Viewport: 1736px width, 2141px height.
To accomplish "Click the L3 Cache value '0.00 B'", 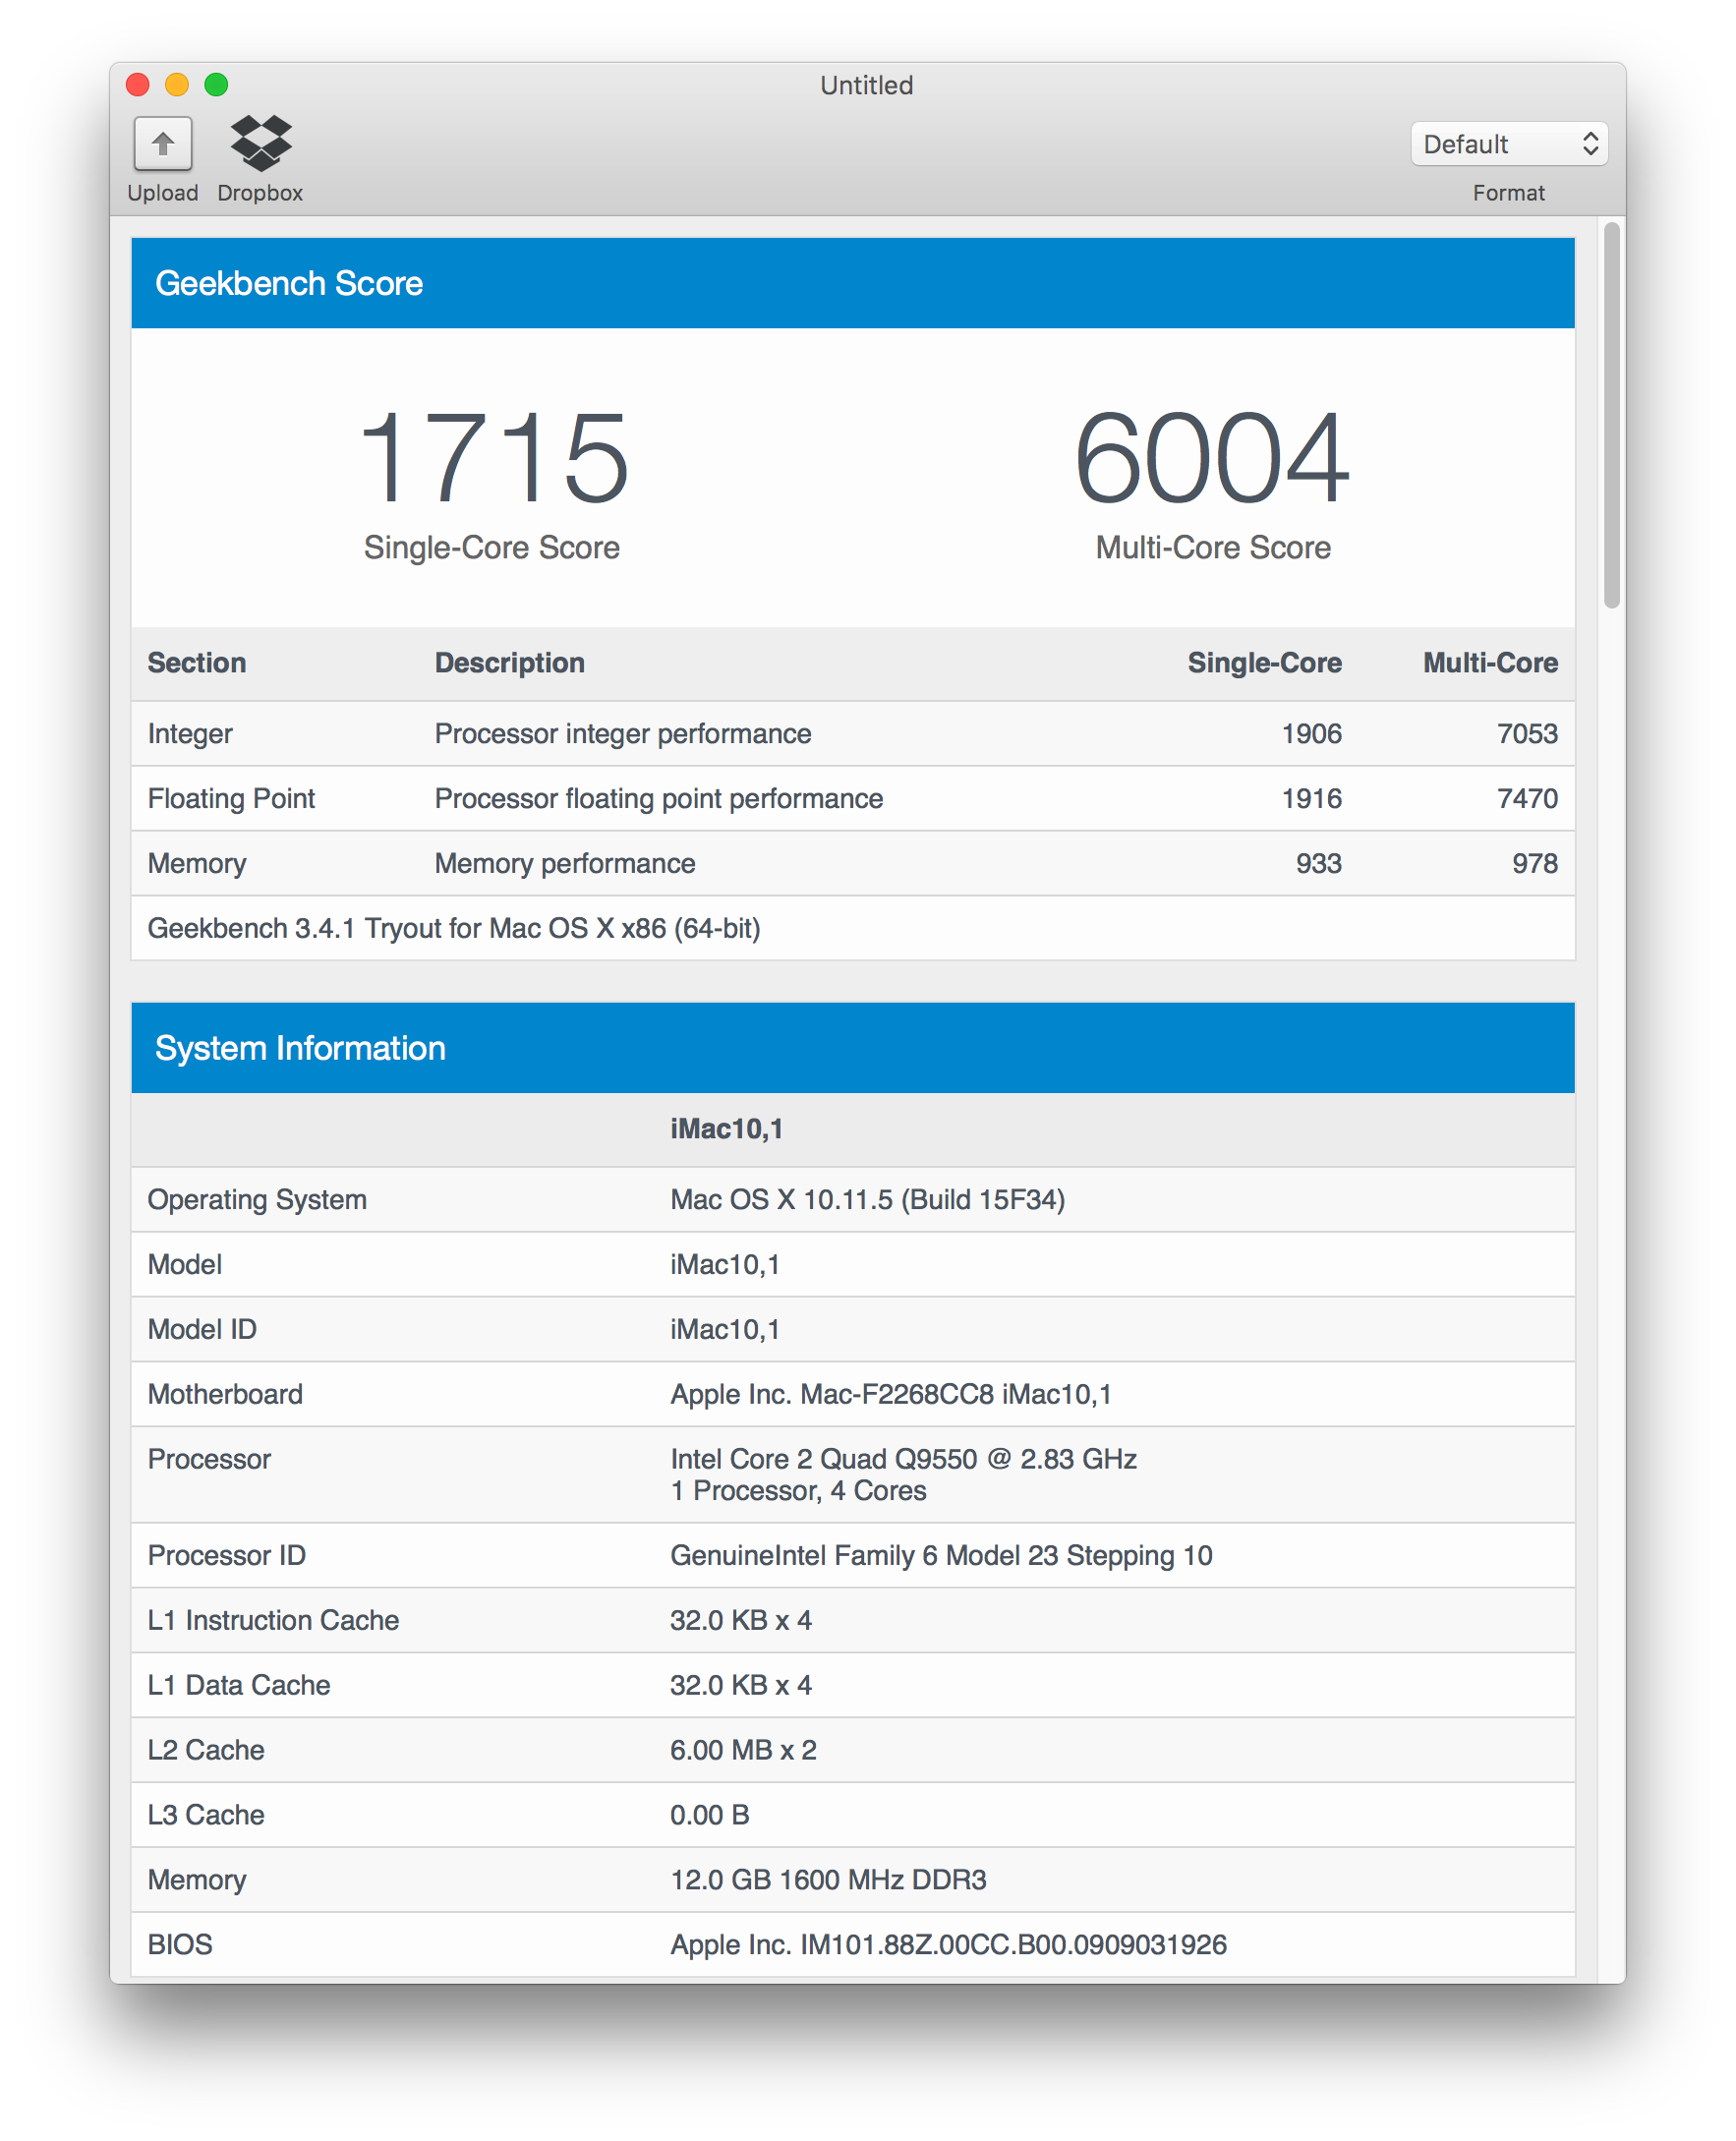I will coord(710,1815).
